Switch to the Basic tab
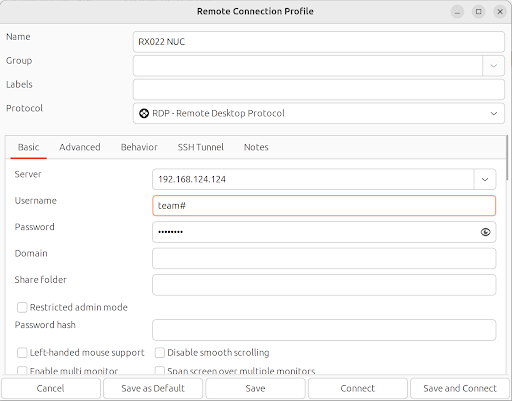This screenshot has width=512, height=401. 28,147
